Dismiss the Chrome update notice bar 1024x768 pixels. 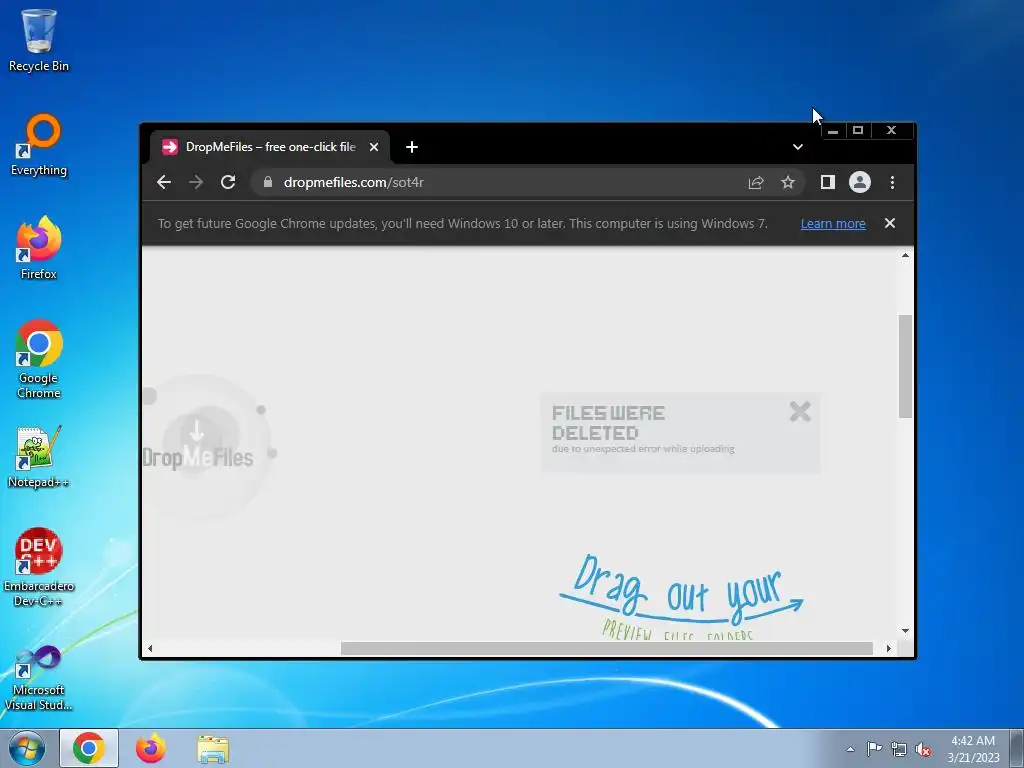coord(889,223)
